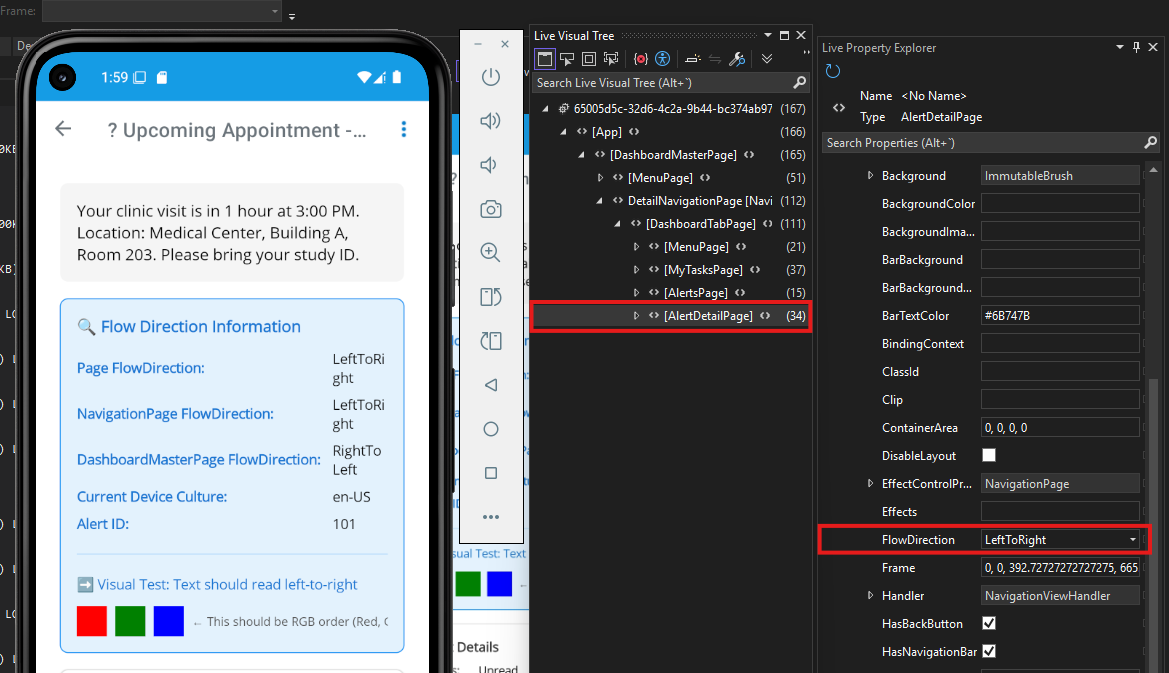Tap emulator Back triangle button
Image resolution: width=1169 pixels, height=673 pixels.
491,385
